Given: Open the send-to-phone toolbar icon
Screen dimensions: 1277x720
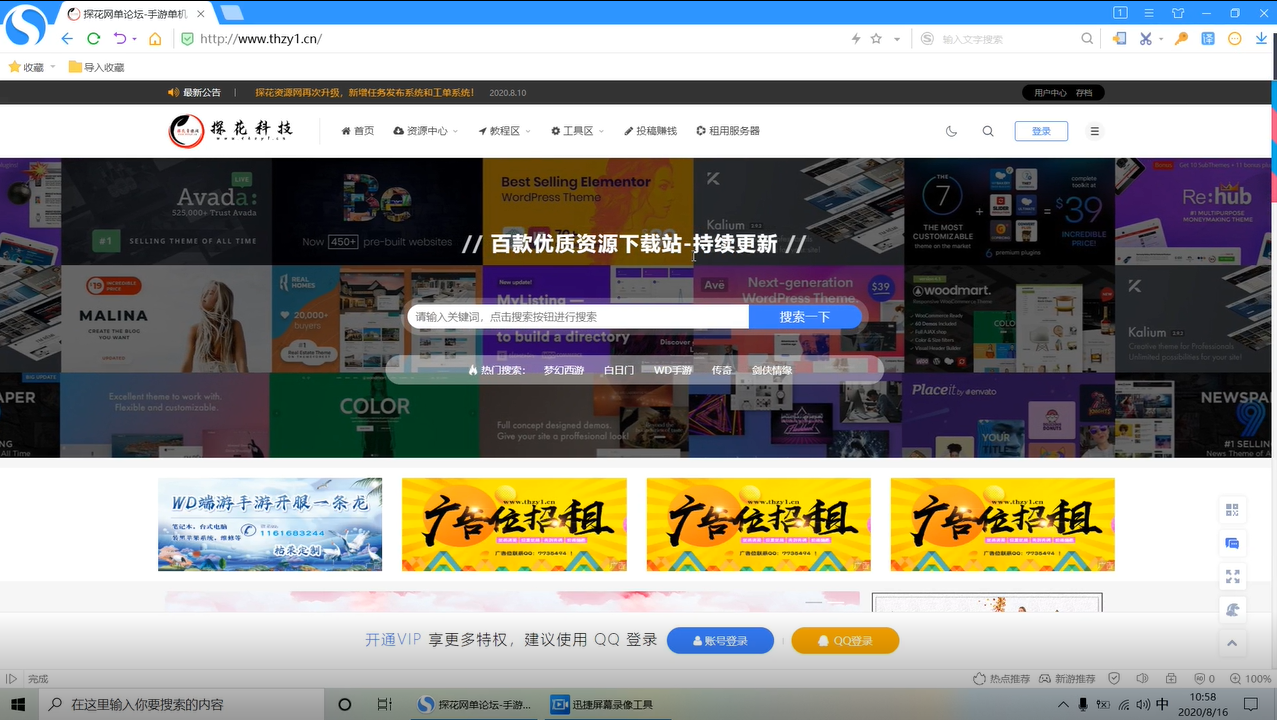Looking at the screenshot, I should [x=1119, y=39].
